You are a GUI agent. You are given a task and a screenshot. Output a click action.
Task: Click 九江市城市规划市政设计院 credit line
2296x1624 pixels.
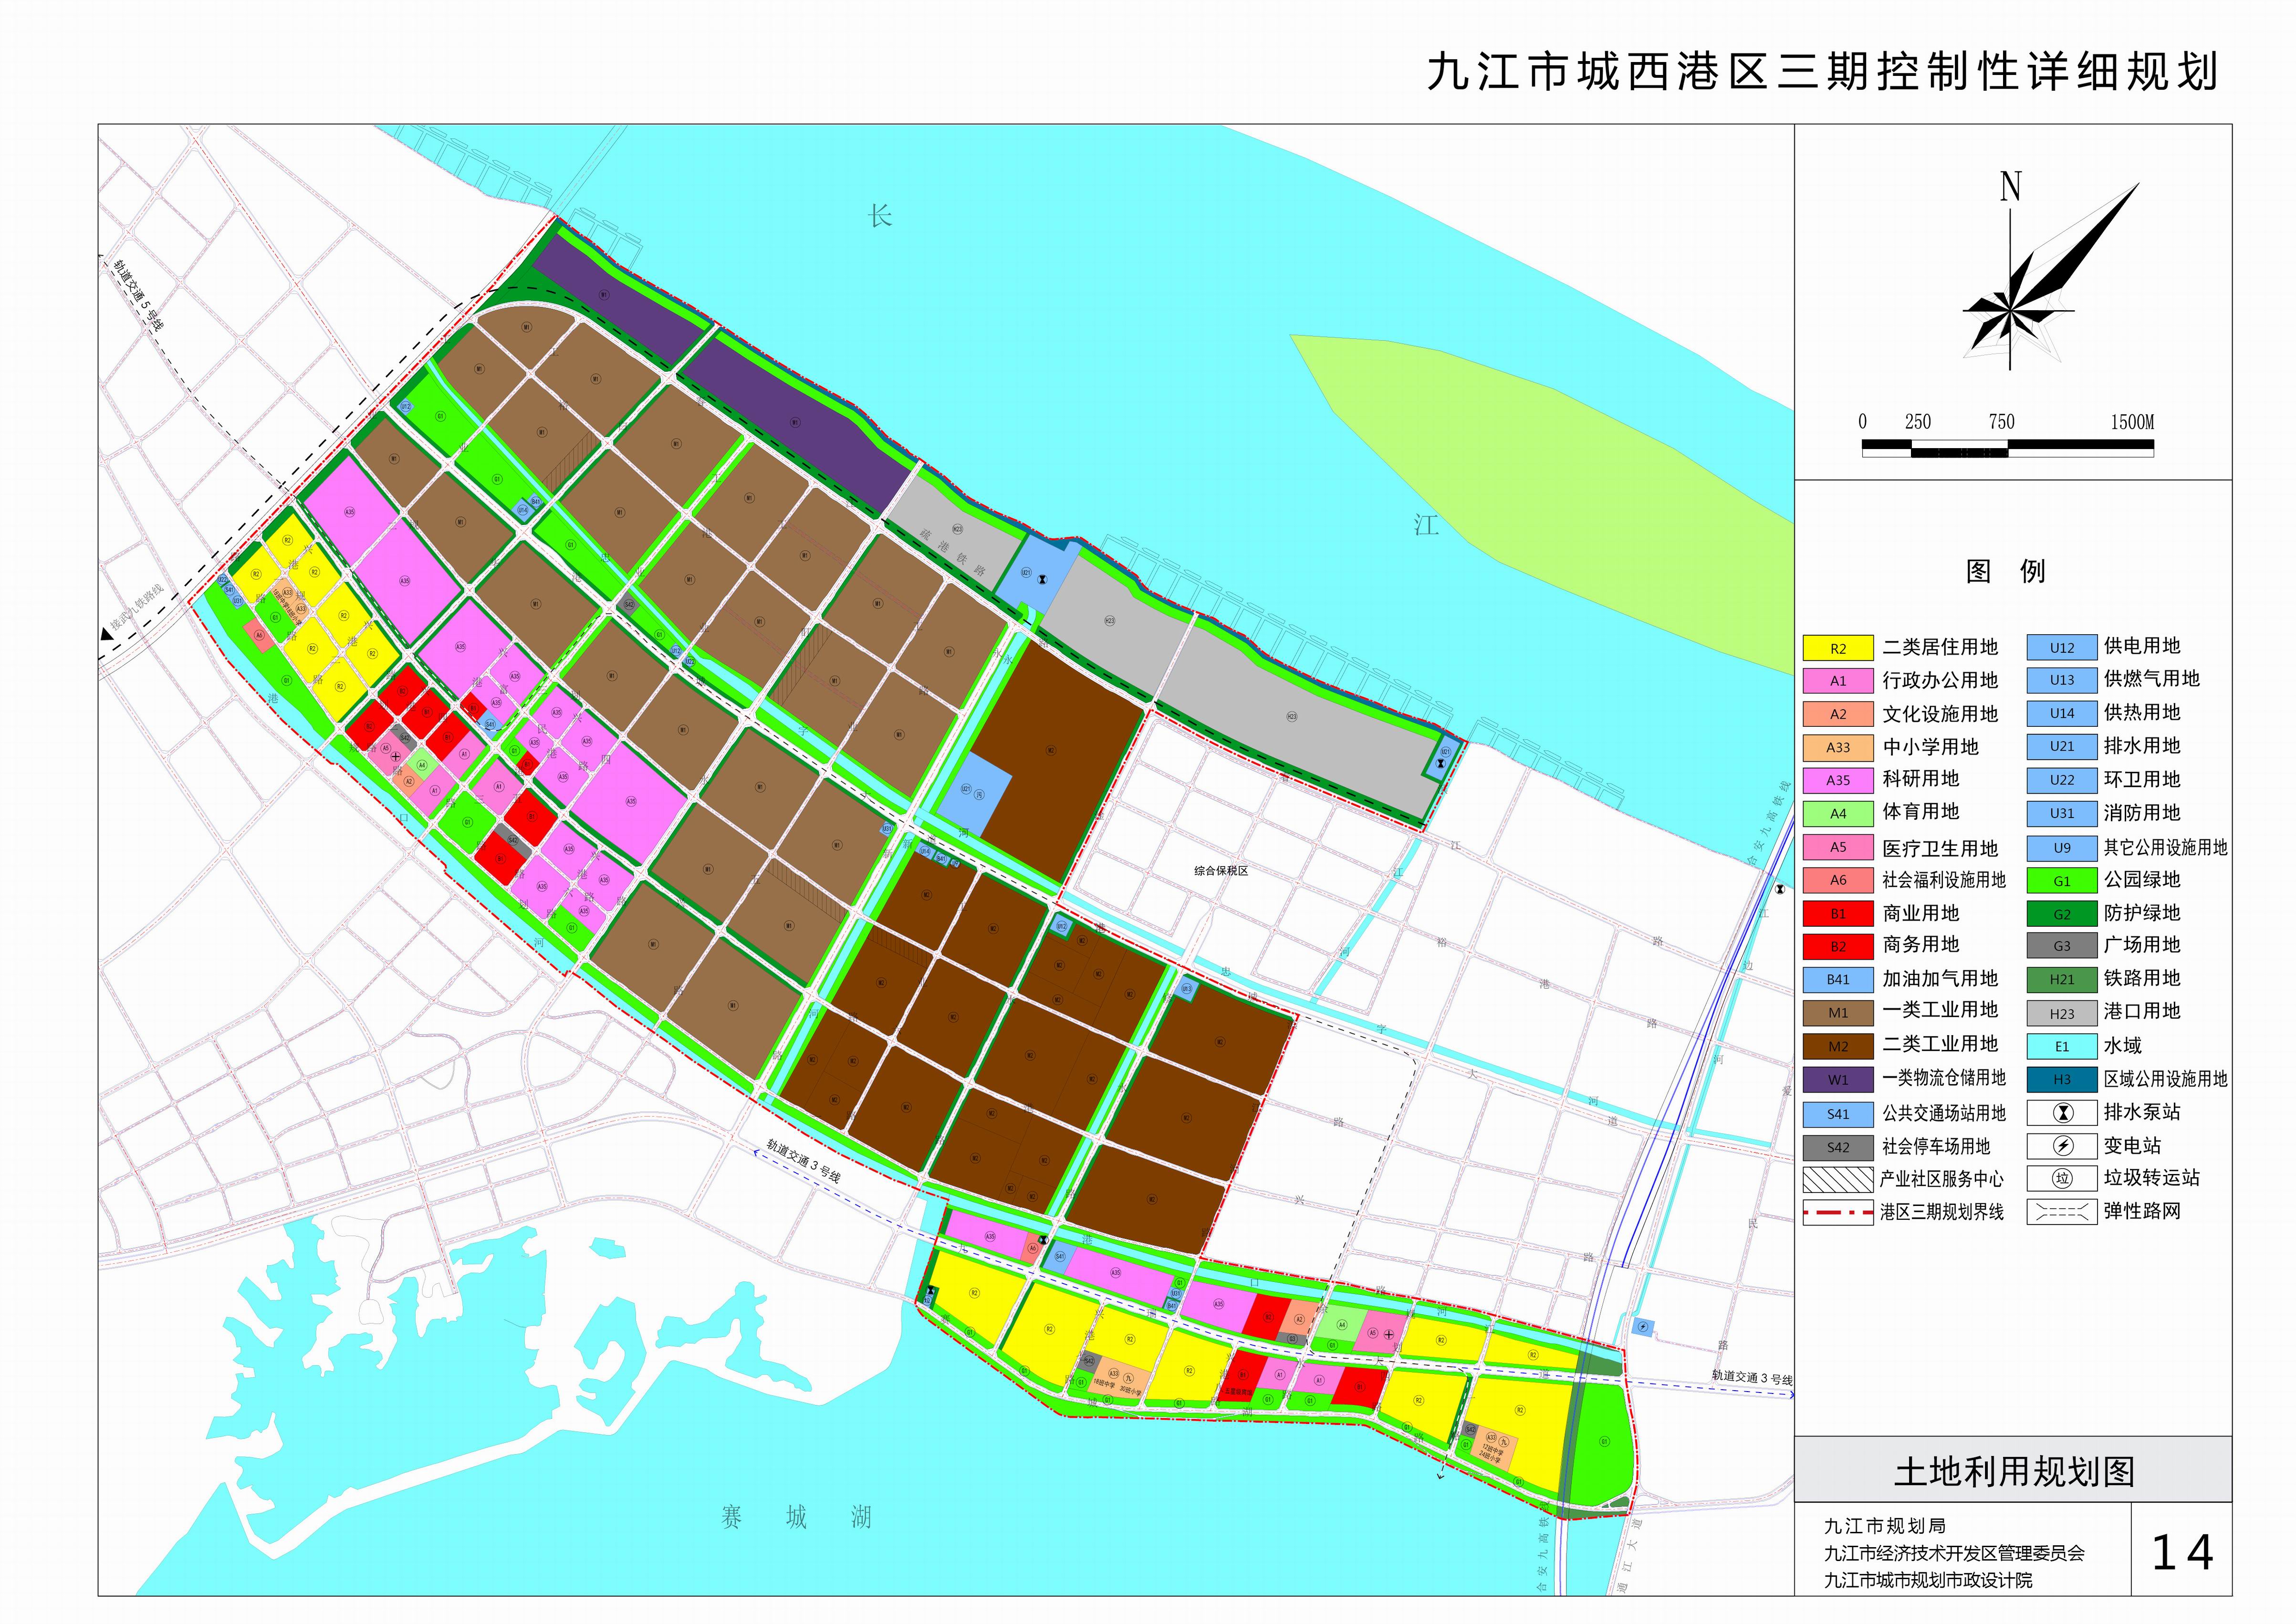[x=1928, y=1580]
